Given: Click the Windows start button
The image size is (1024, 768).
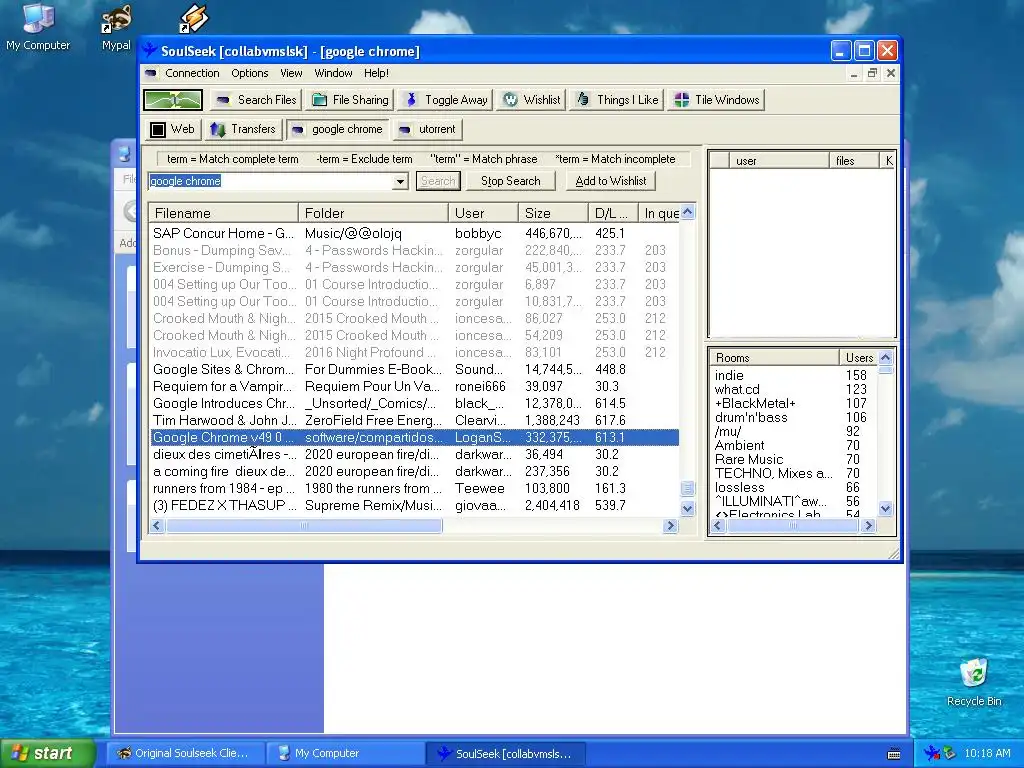Looking at the screenshot, I should 47,753.
